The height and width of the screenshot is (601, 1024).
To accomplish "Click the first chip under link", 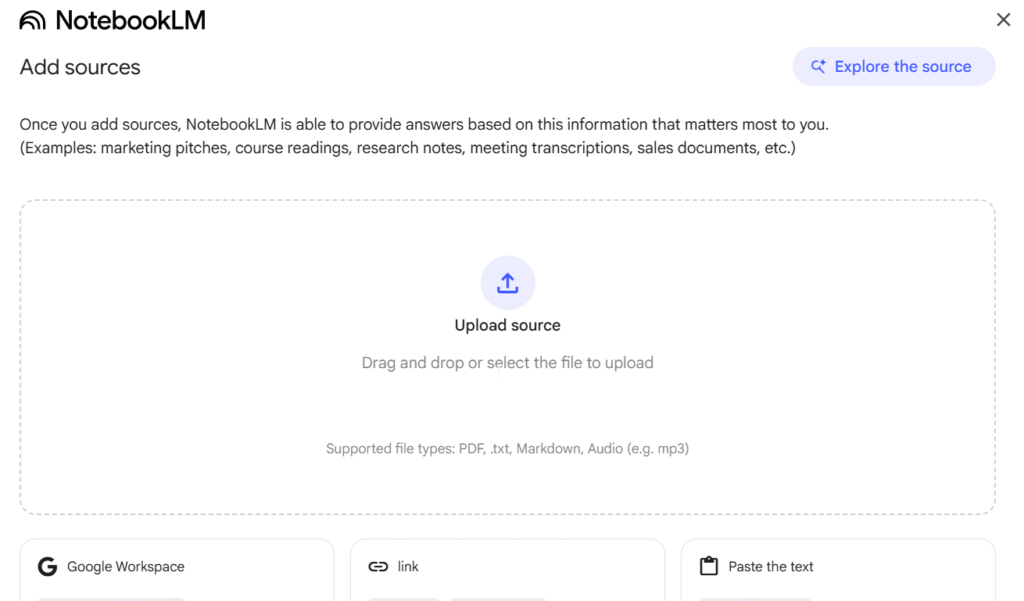I will 403,599.
